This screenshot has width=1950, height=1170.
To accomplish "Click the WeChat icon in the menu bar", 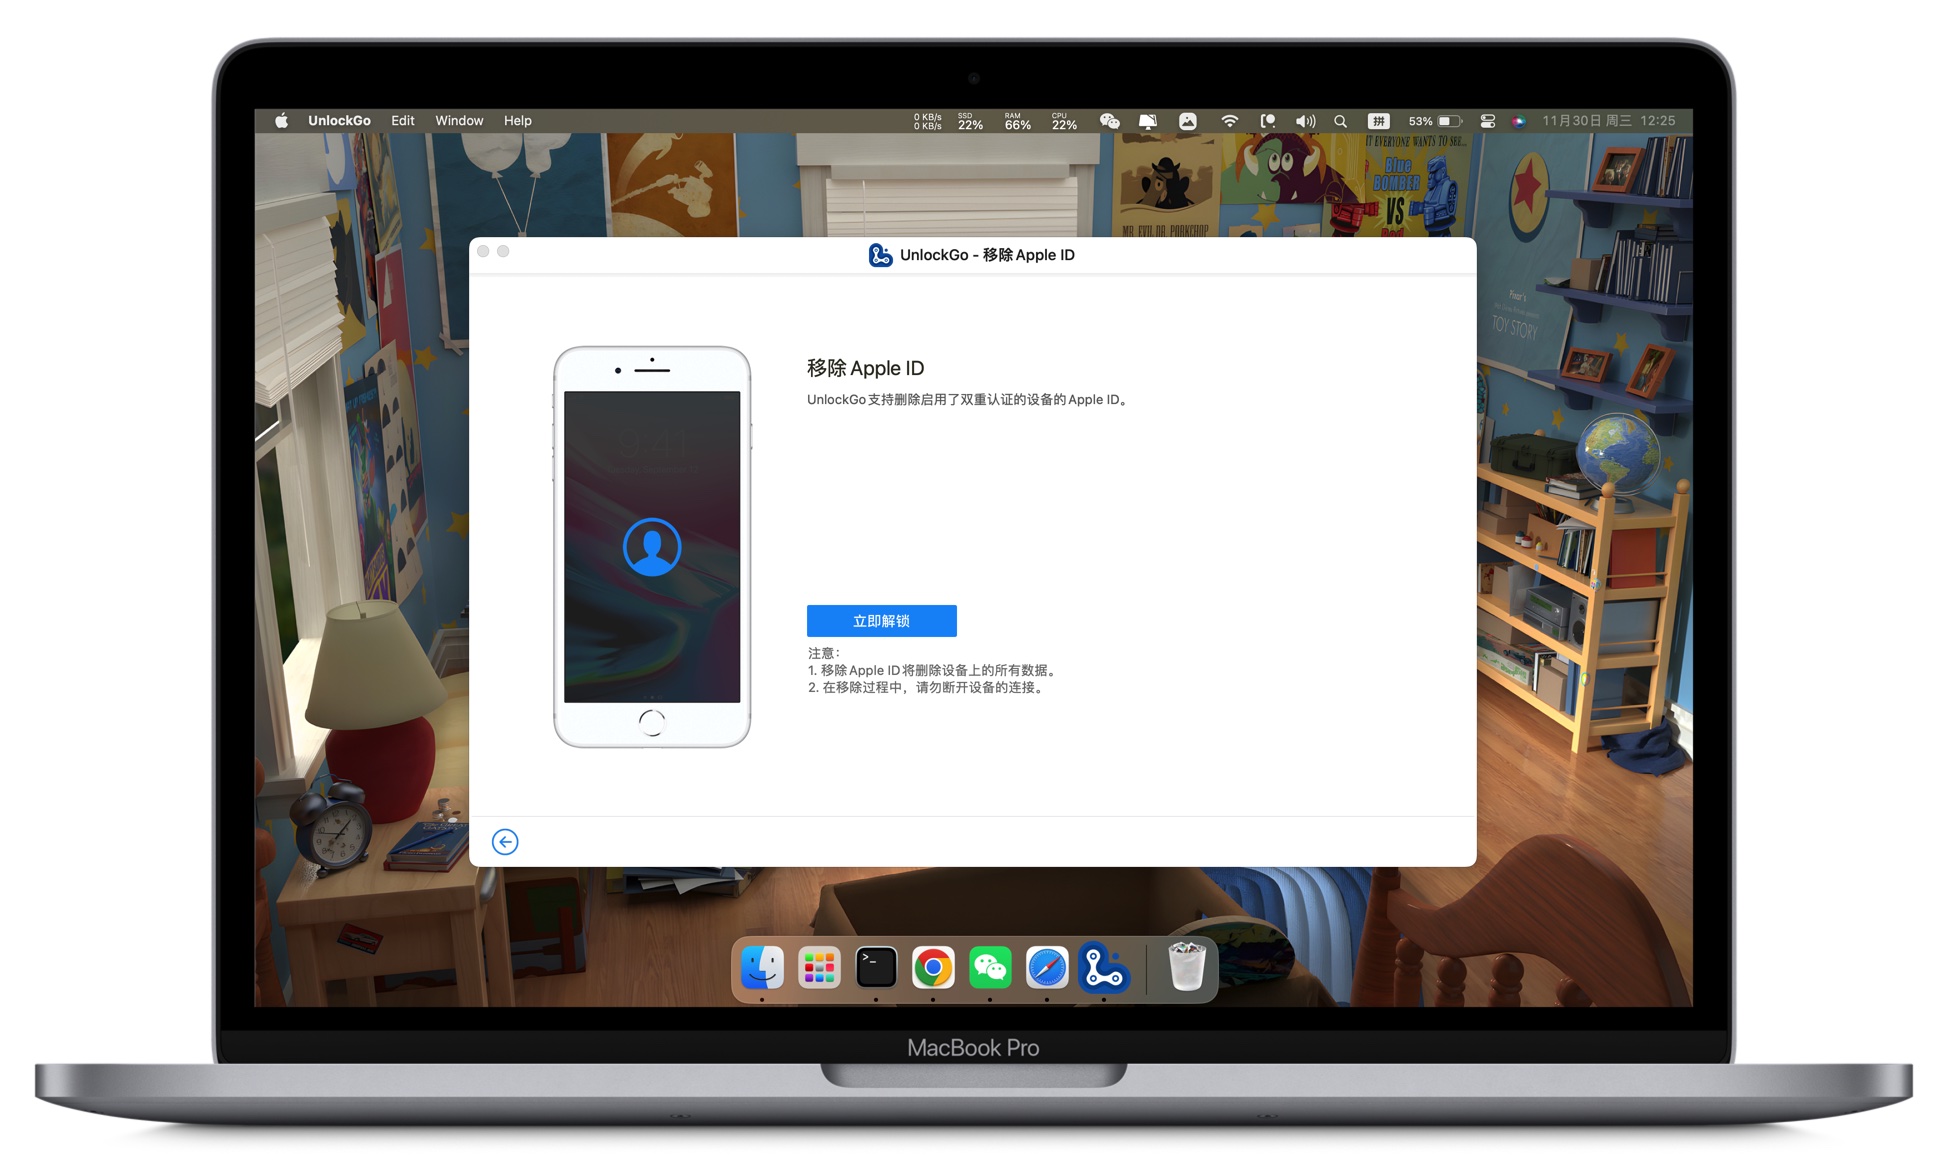I will point(1109,121).
